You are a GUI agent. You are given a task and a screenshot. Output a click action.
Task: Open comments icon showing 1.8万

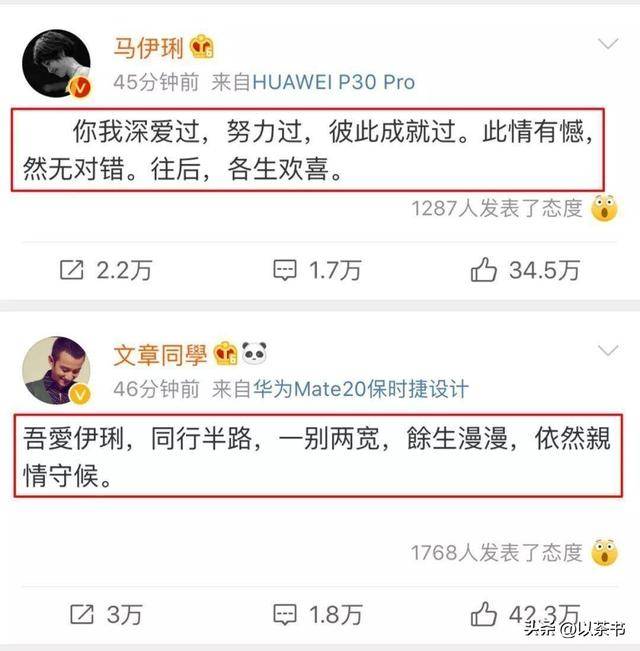285,614
